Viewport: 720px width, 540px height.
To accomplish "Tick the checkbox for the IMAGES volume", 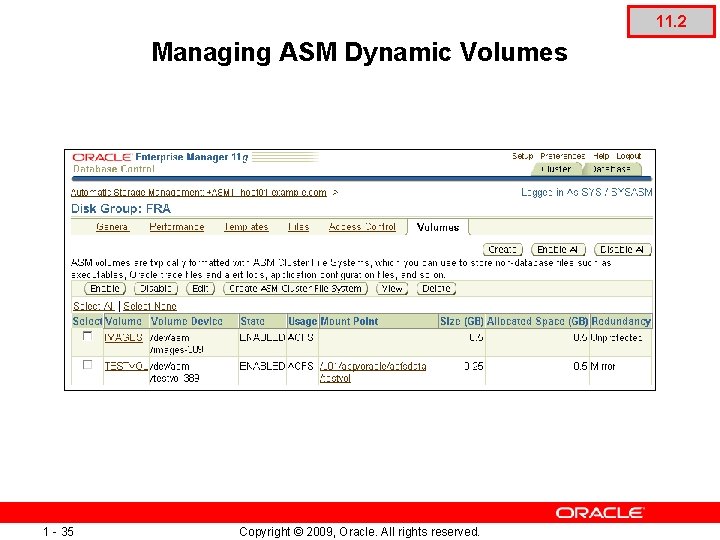I will click(x=87, y=336).
